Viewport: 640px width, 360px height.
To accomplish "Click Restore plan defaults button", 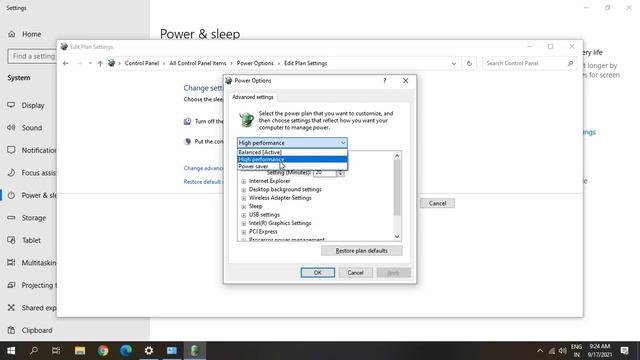I will pyautogui.click(x=362, y=251).
